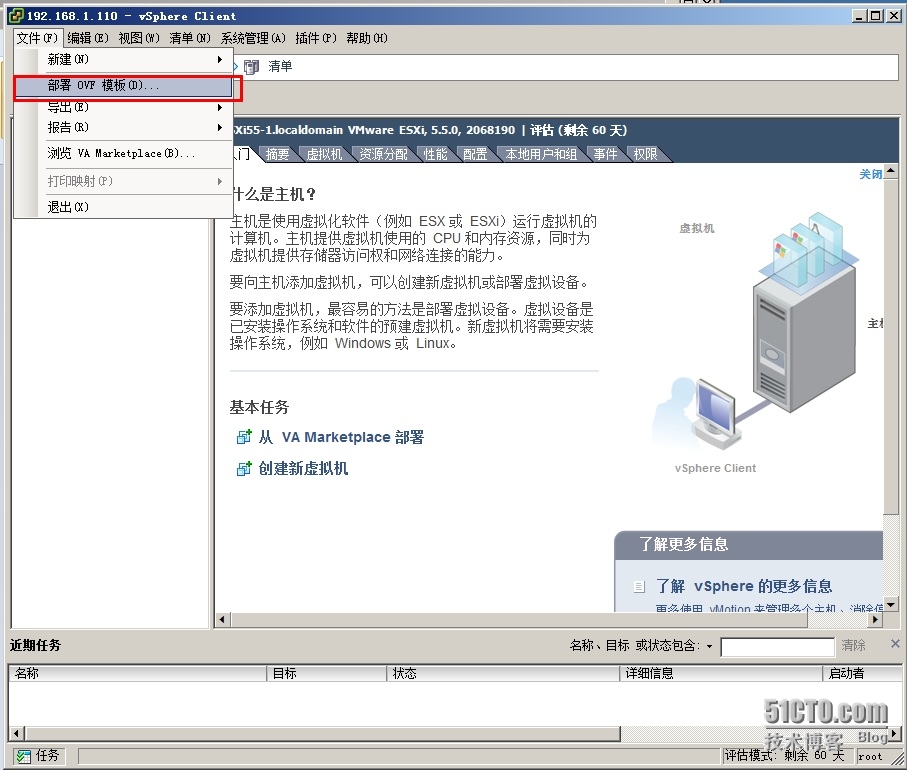Click the 关闭 link on getting started page
The width and height of the screenshot is (907, 770).
pos(871,174)
